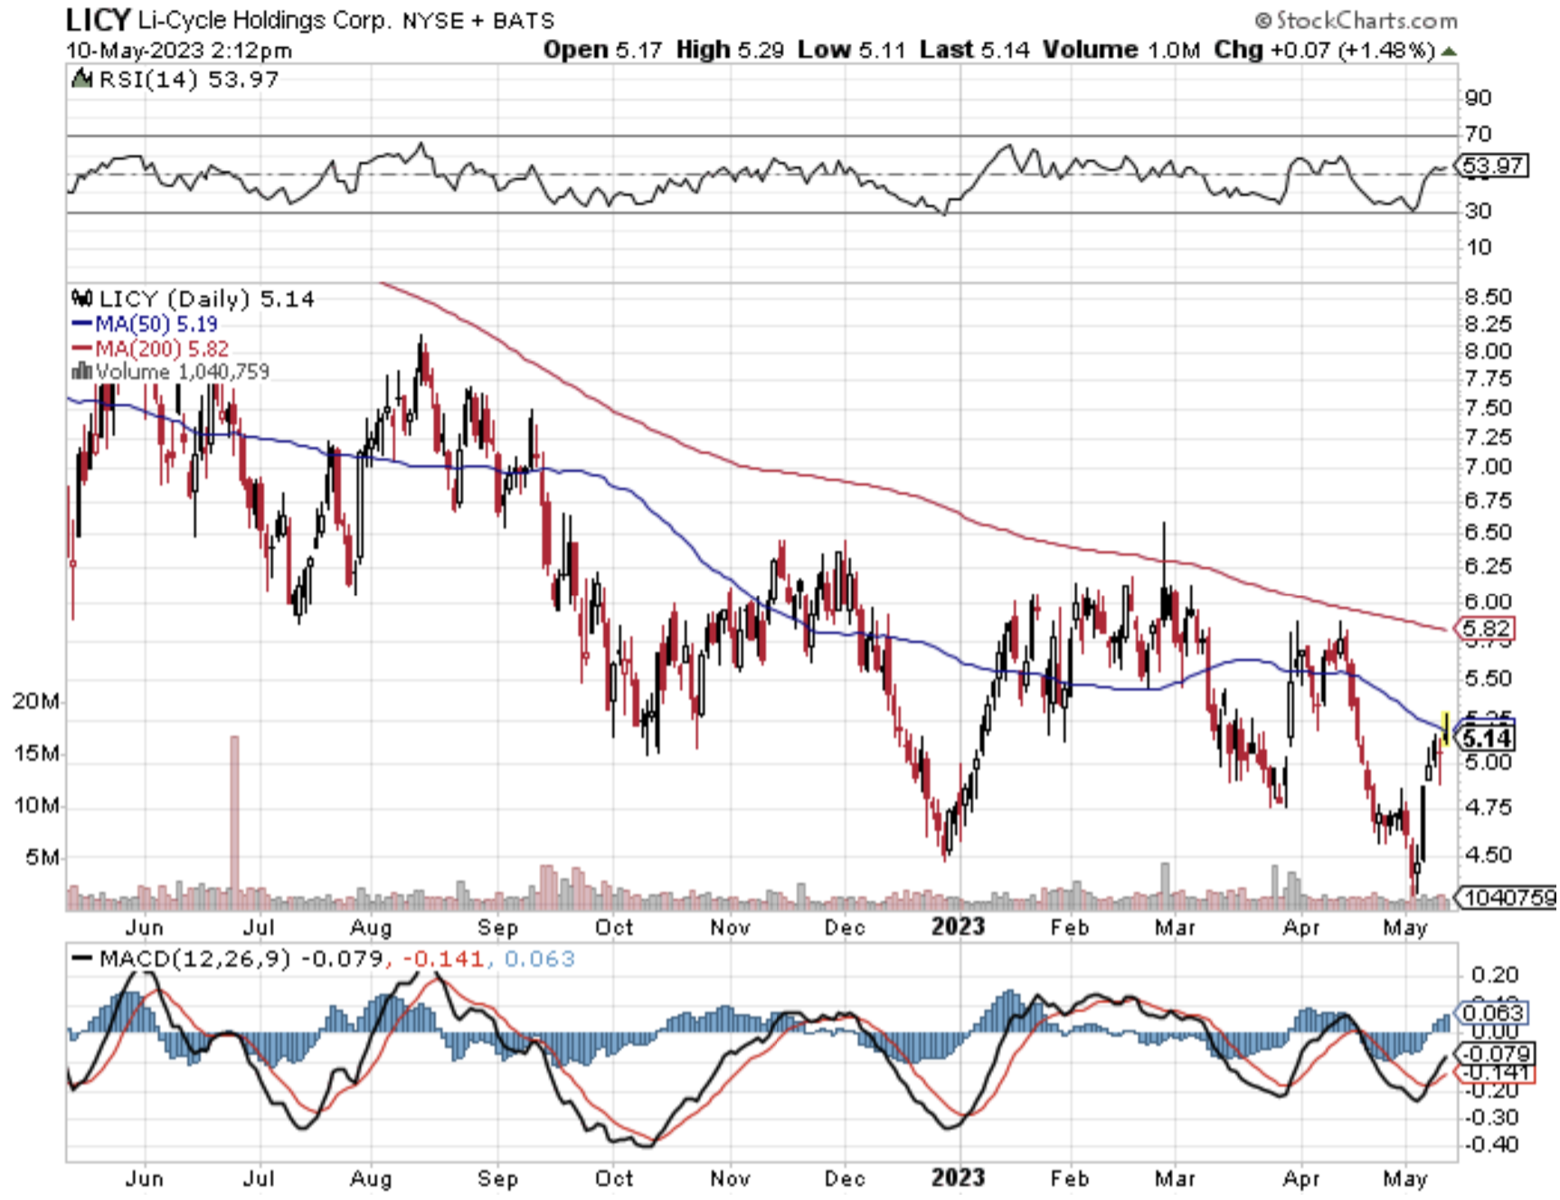Click the 20M volume axis label
The image size is (1560, 1200).
pos(35,701)
